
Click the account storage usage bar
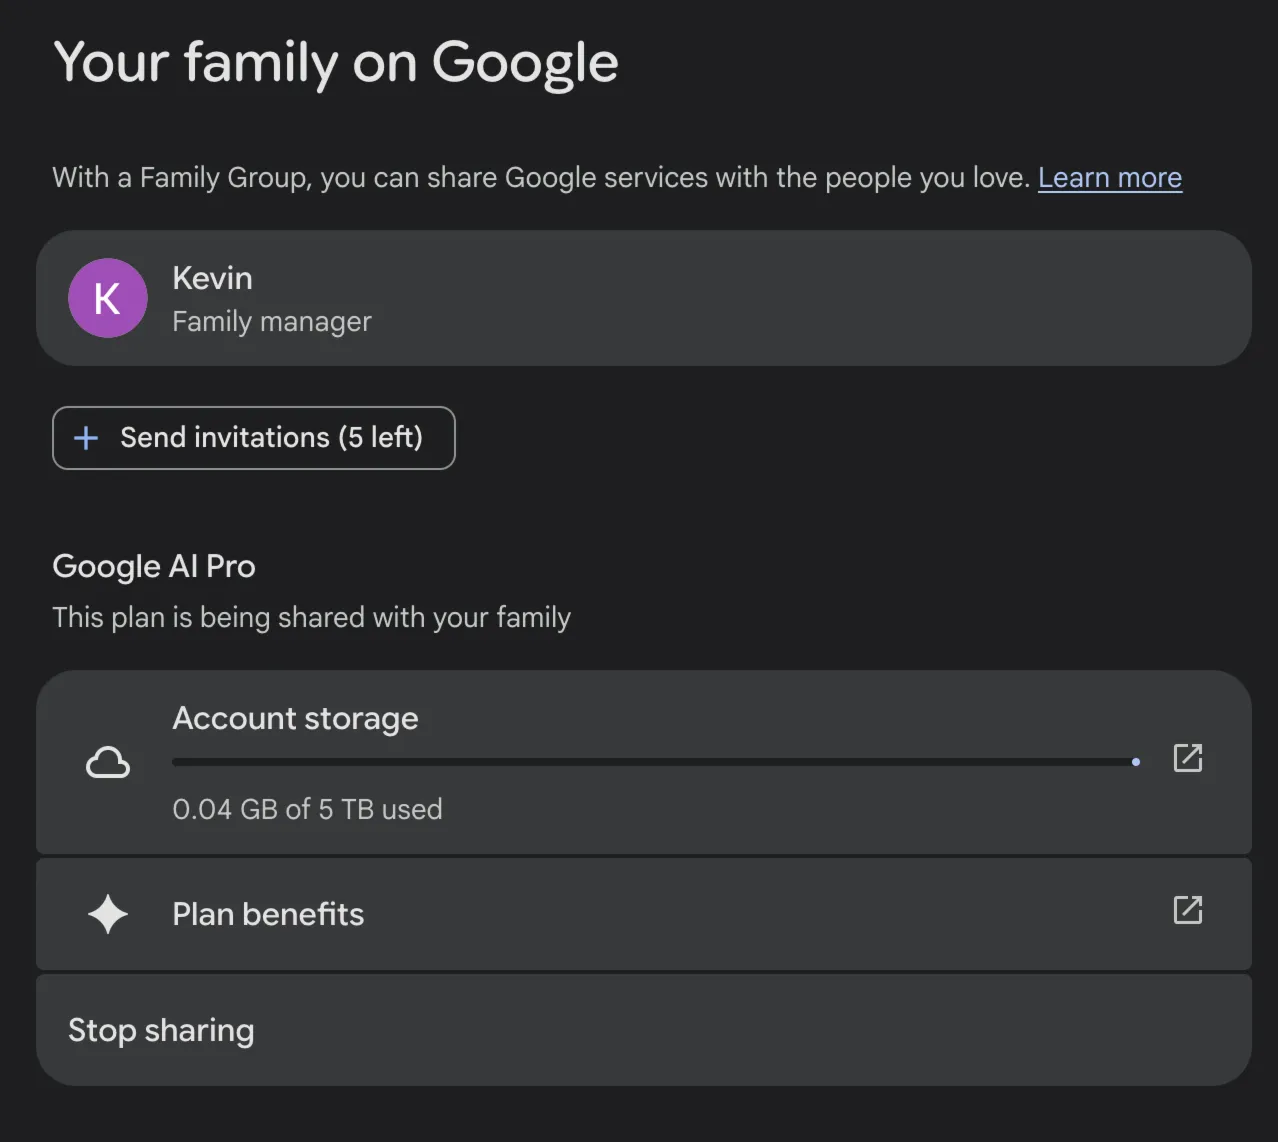coord(656,762)
